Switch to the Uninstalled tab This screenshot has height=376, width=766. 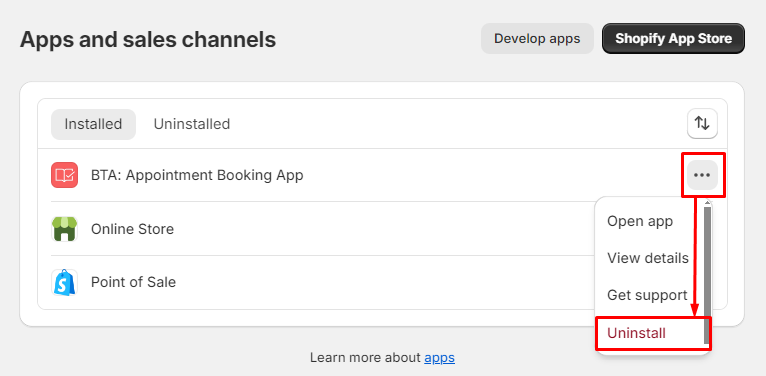click(192, 124)
